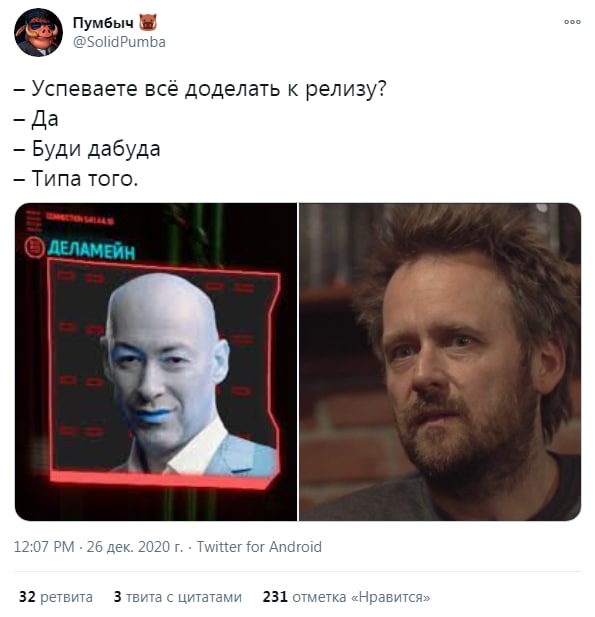Open the left Деламейн meme image
This screenshot has width=595, height=617.
[x=156, y=362]
